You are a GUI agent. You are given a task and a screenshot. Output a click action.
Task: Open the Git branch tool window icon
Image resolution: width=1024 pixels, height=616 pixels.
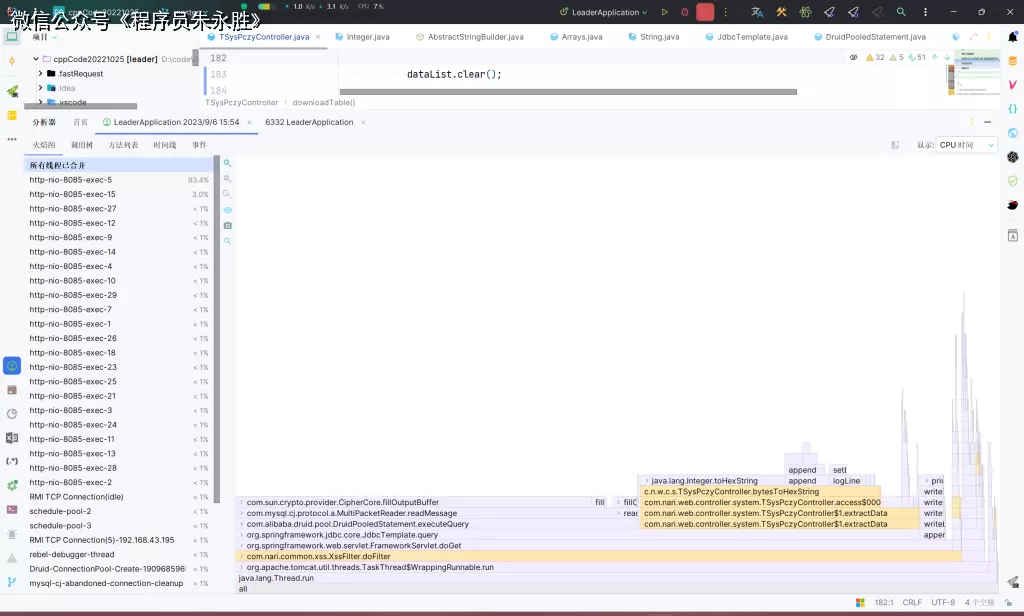(12, 581)
